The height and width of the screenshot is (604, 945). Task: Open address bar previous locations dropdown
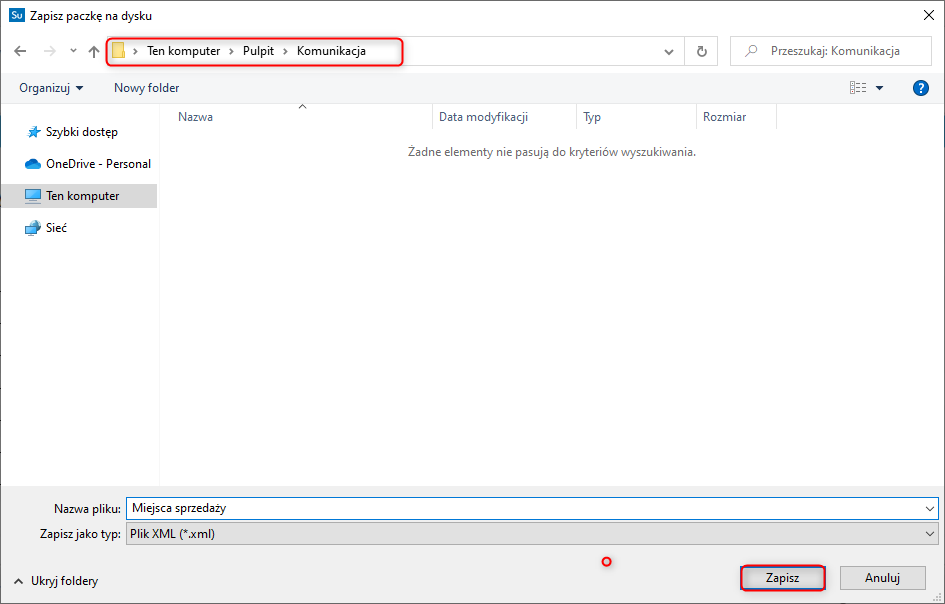click(x=668, y=52)
